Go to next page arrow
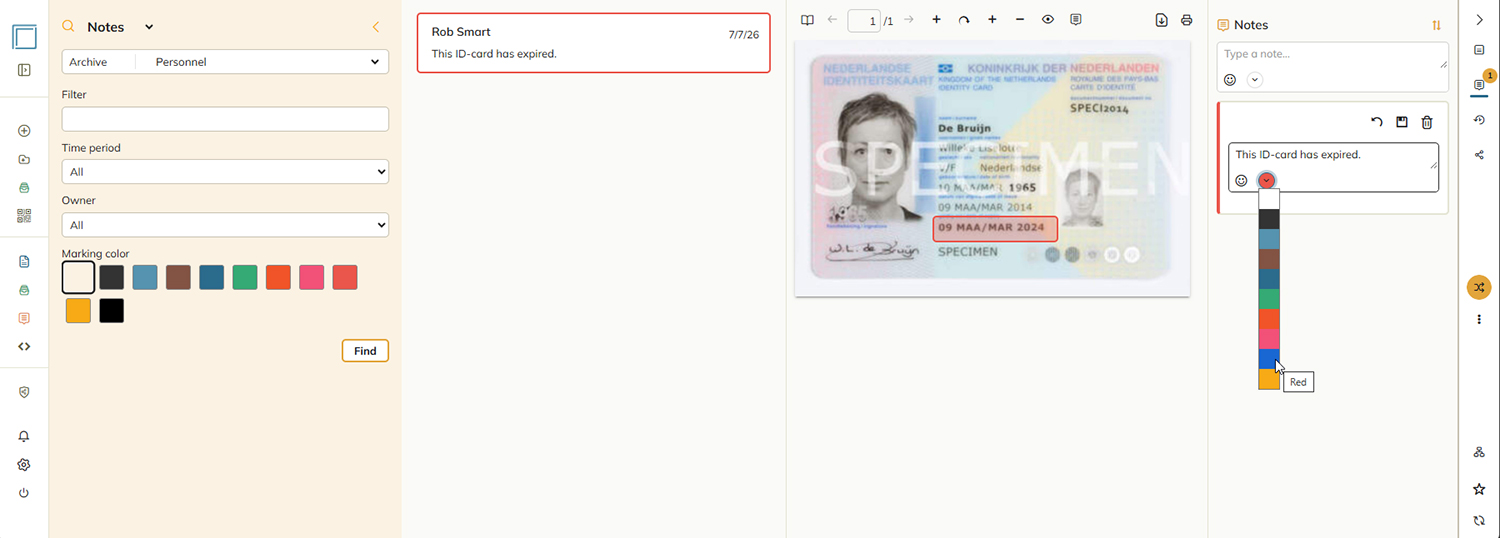 [908, 20]
